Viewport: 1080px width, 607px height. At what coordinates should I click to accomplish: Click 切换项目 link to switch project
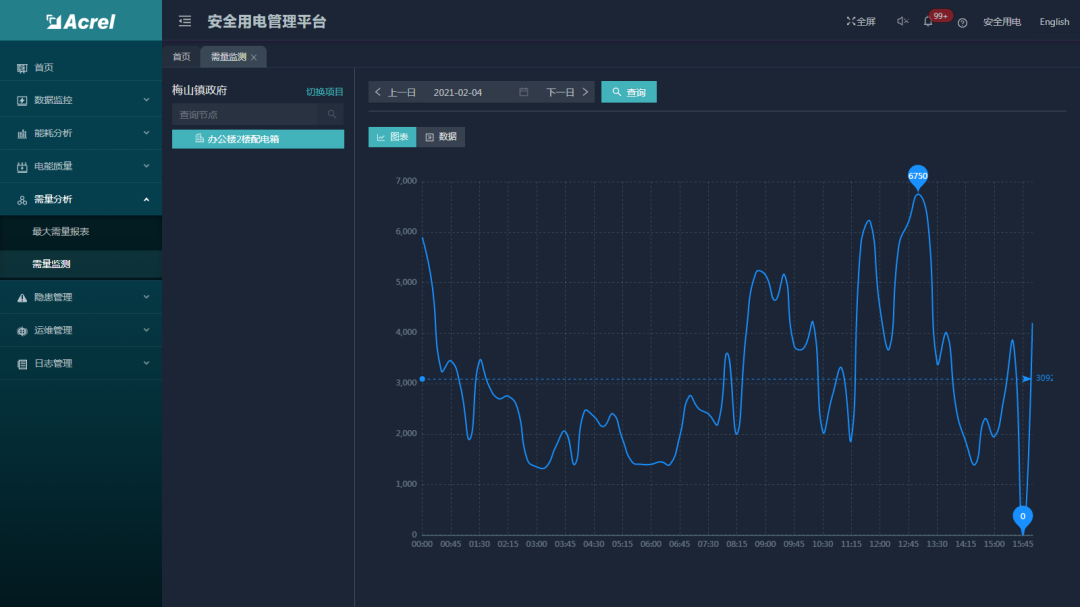coord(324,92)
